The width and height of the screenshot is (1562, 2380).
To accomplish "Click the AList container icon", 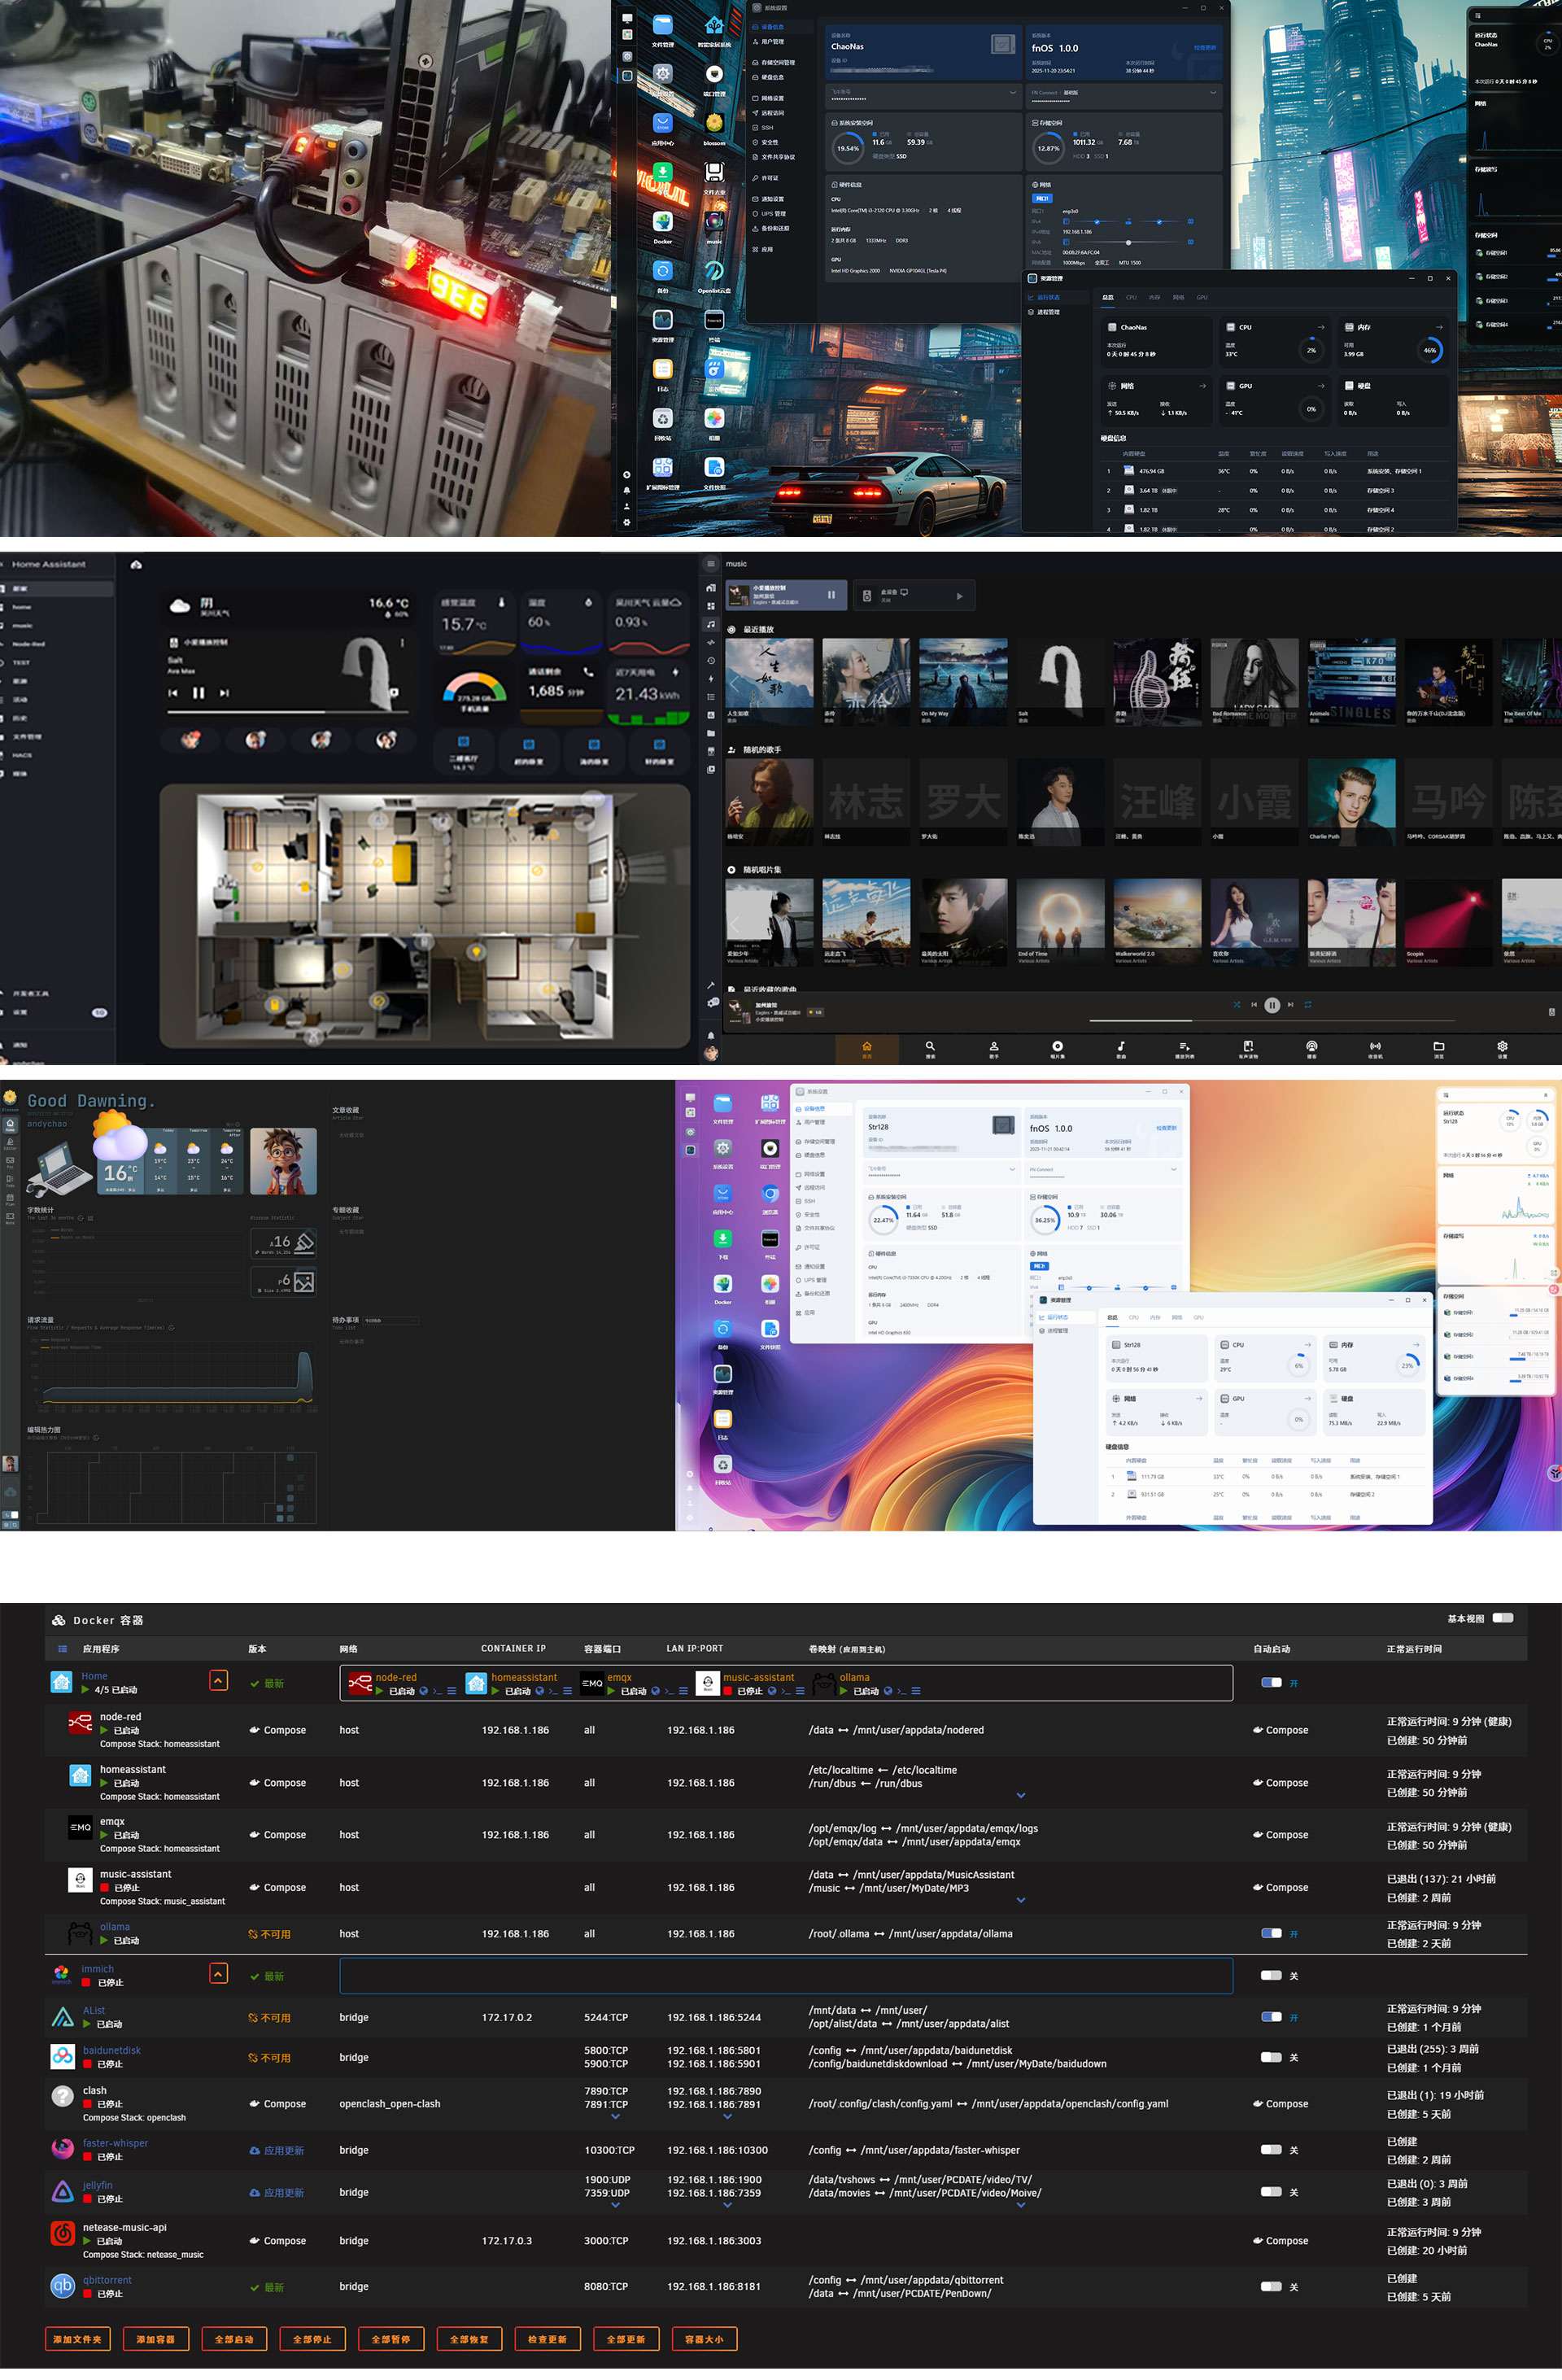I will click(62, 2017).
